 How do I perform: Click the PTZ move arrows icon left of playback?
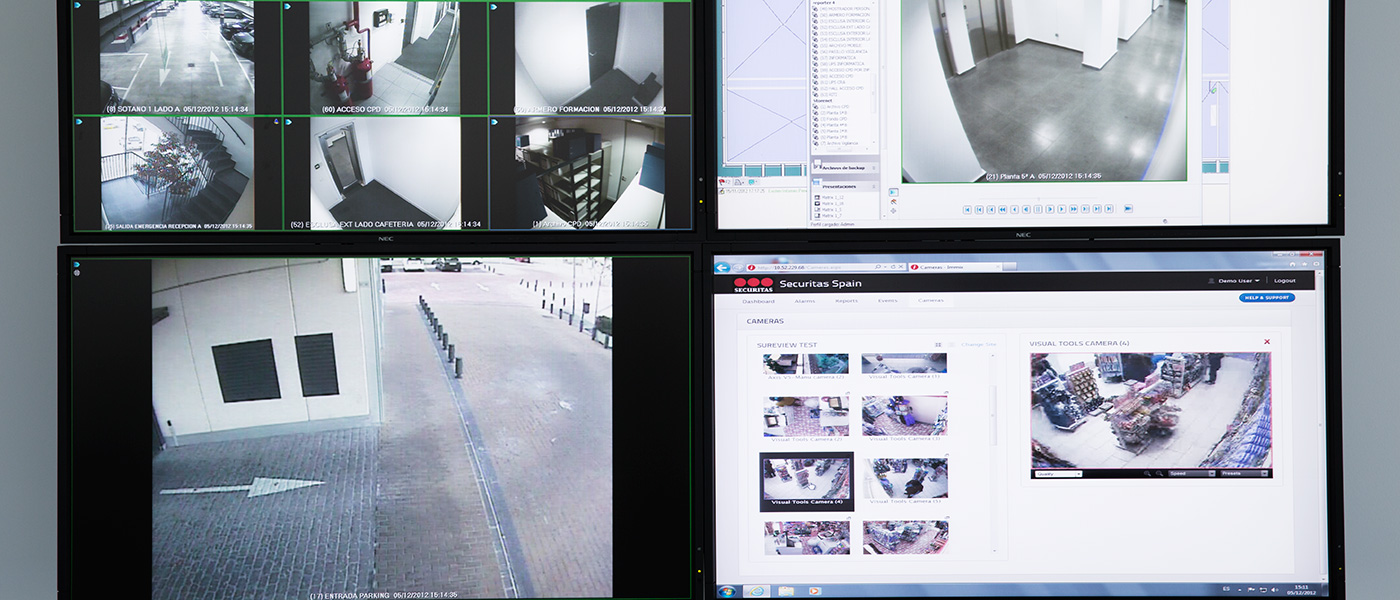893,211
